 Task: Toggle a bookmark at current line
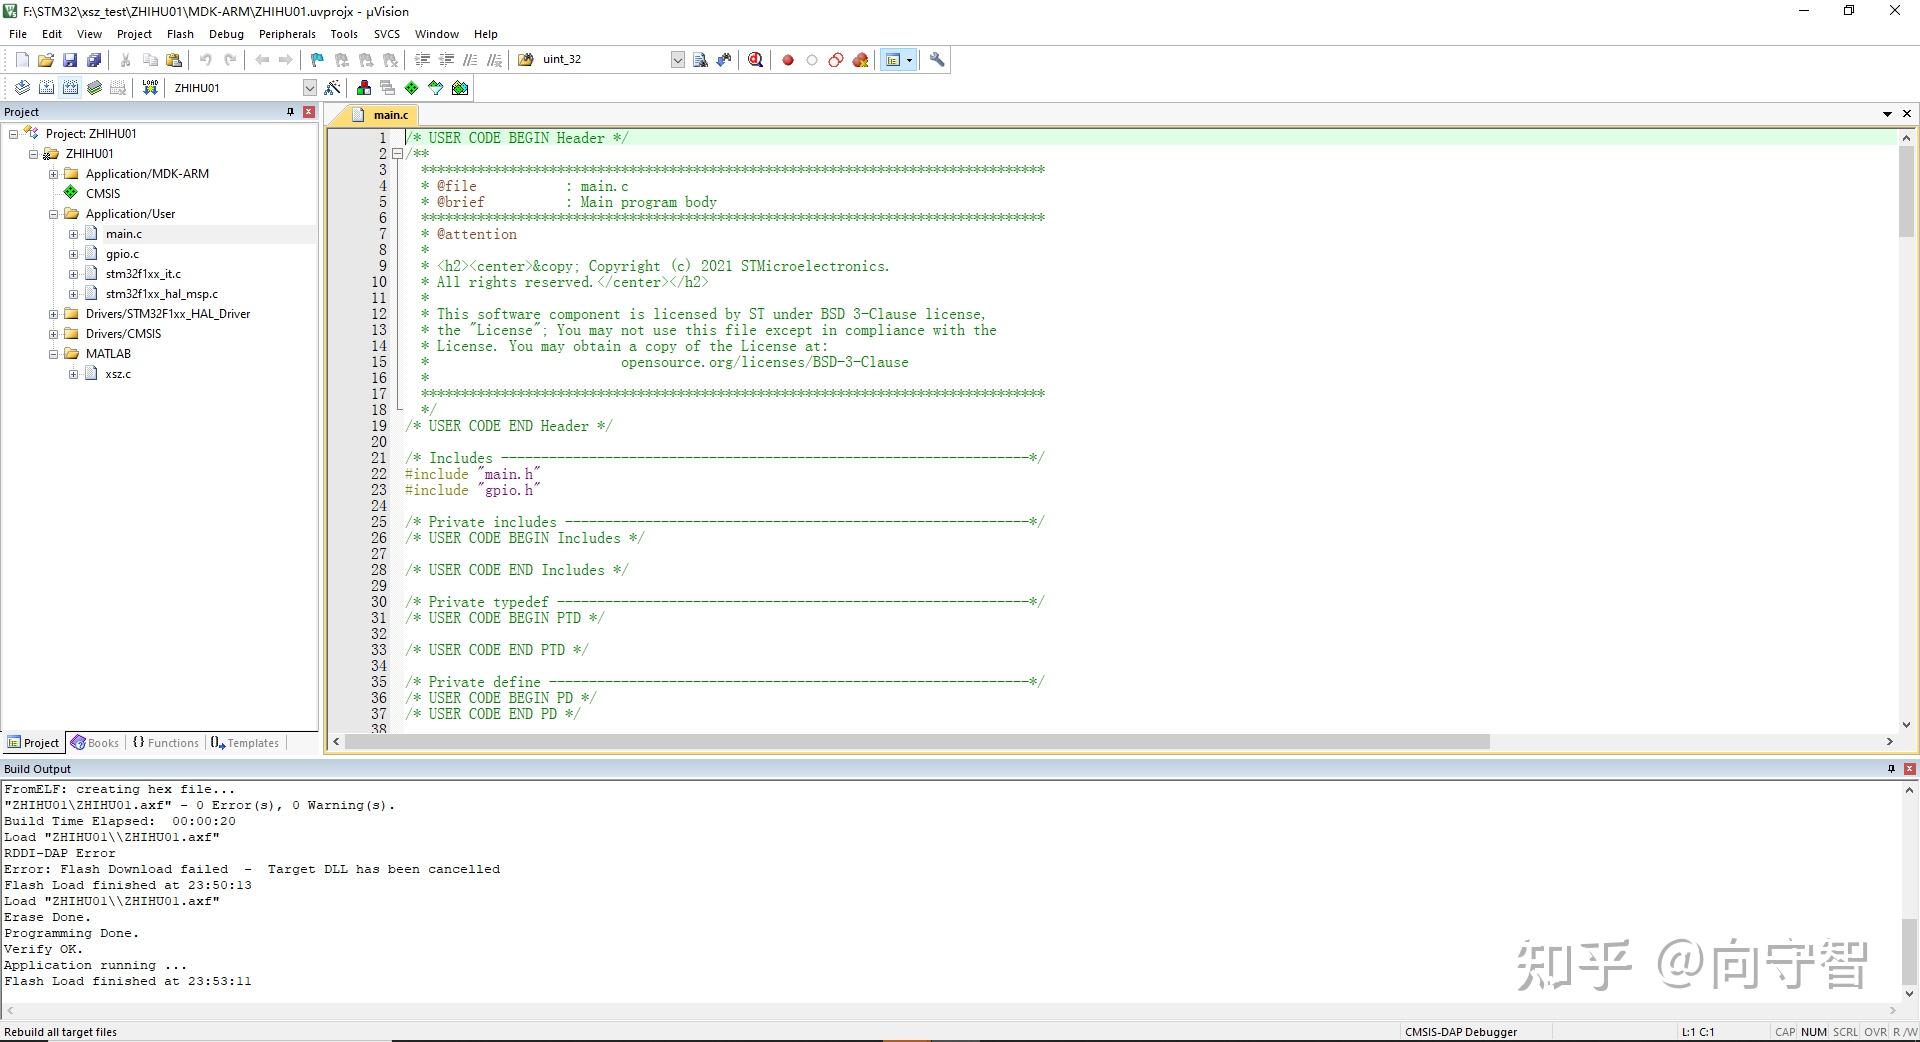(x=316, y=60)
